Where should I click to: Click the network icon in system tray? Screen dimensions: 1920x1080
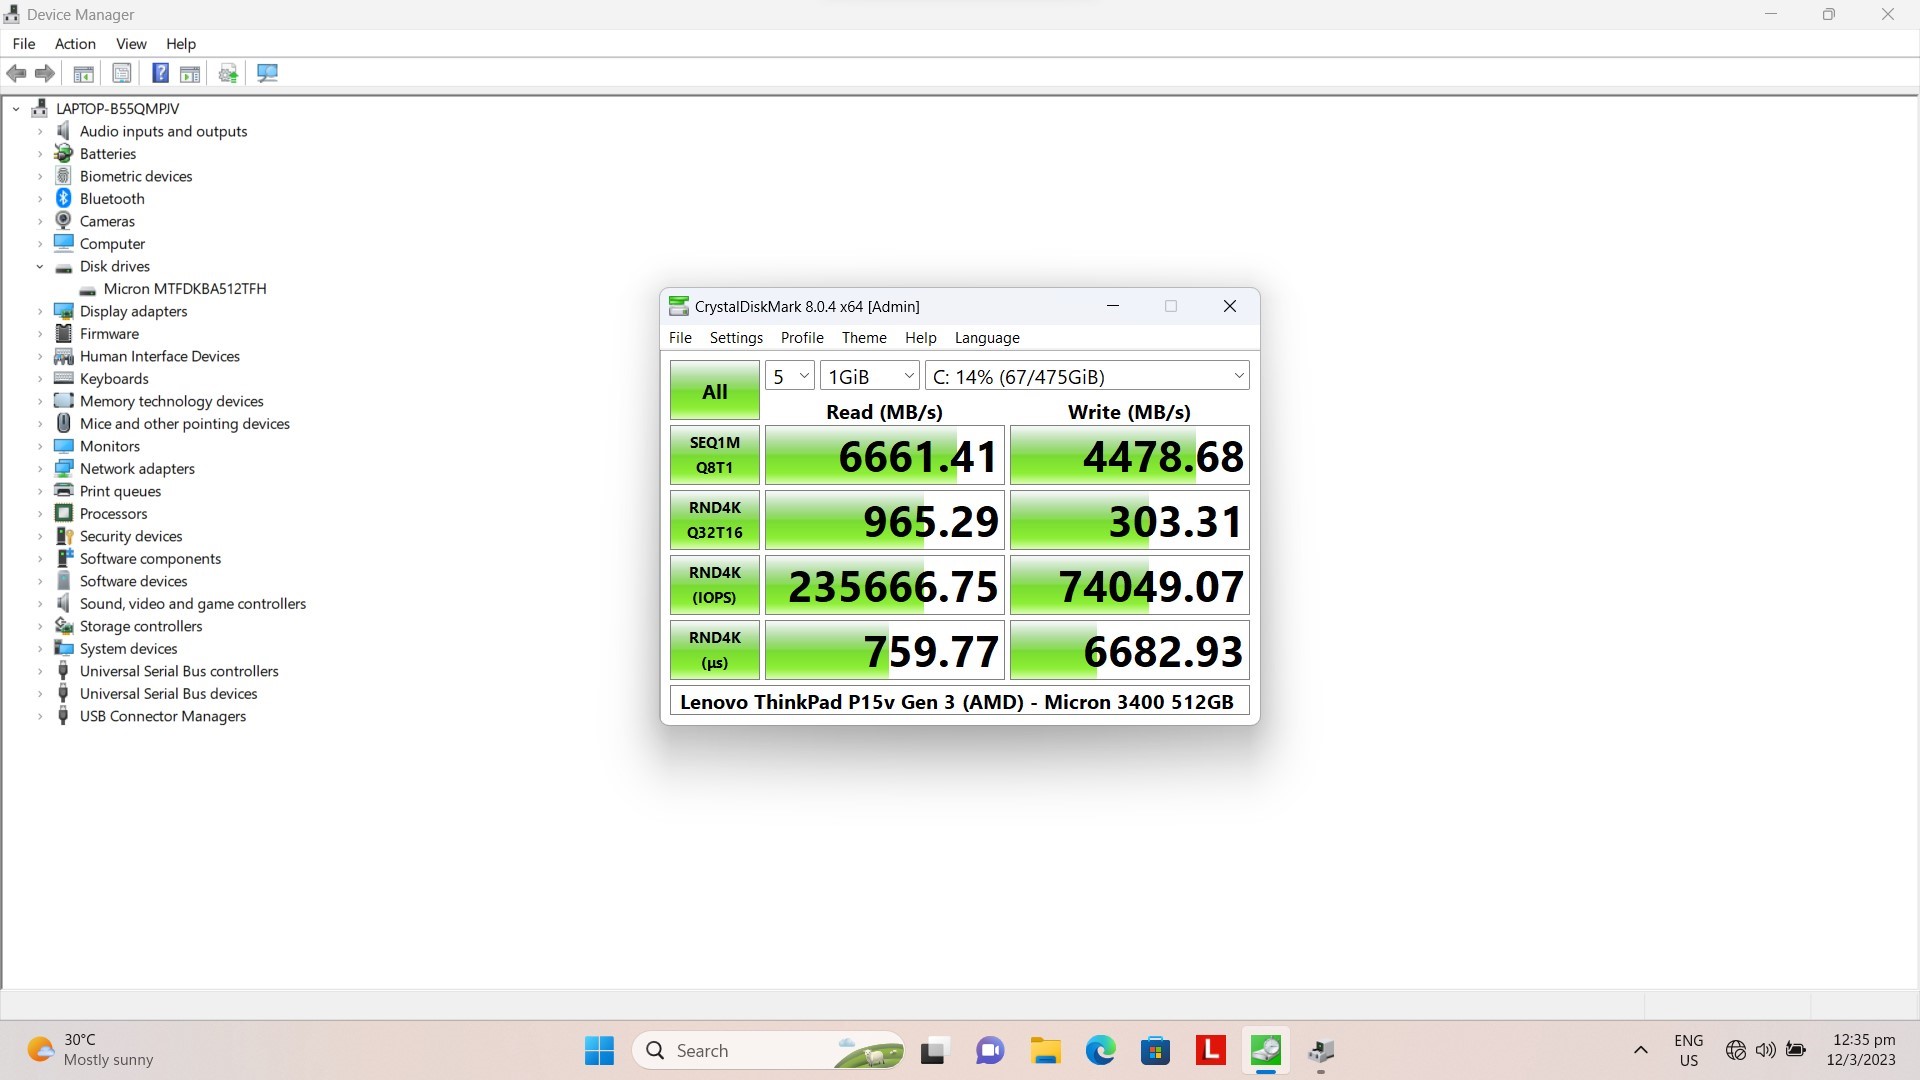coord(1736,1050)
